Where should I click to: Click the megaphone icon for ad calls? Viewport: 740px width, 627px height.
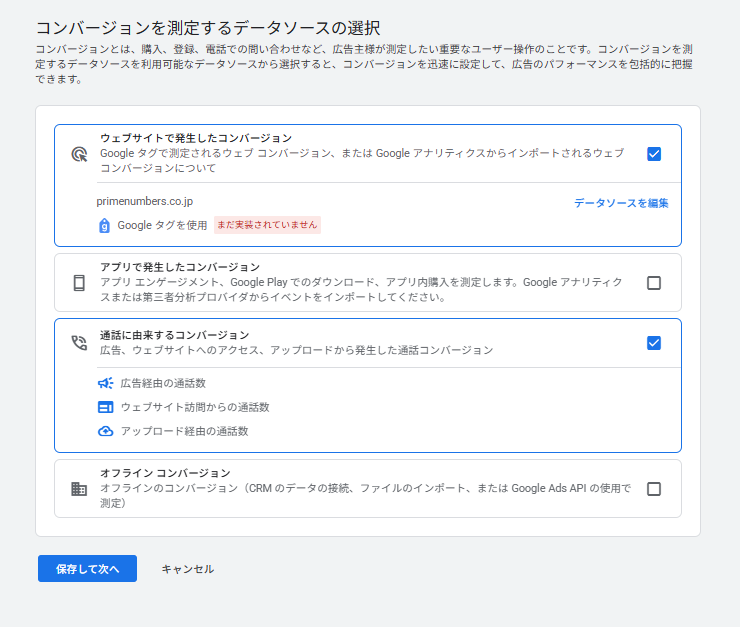click(106, 383)
